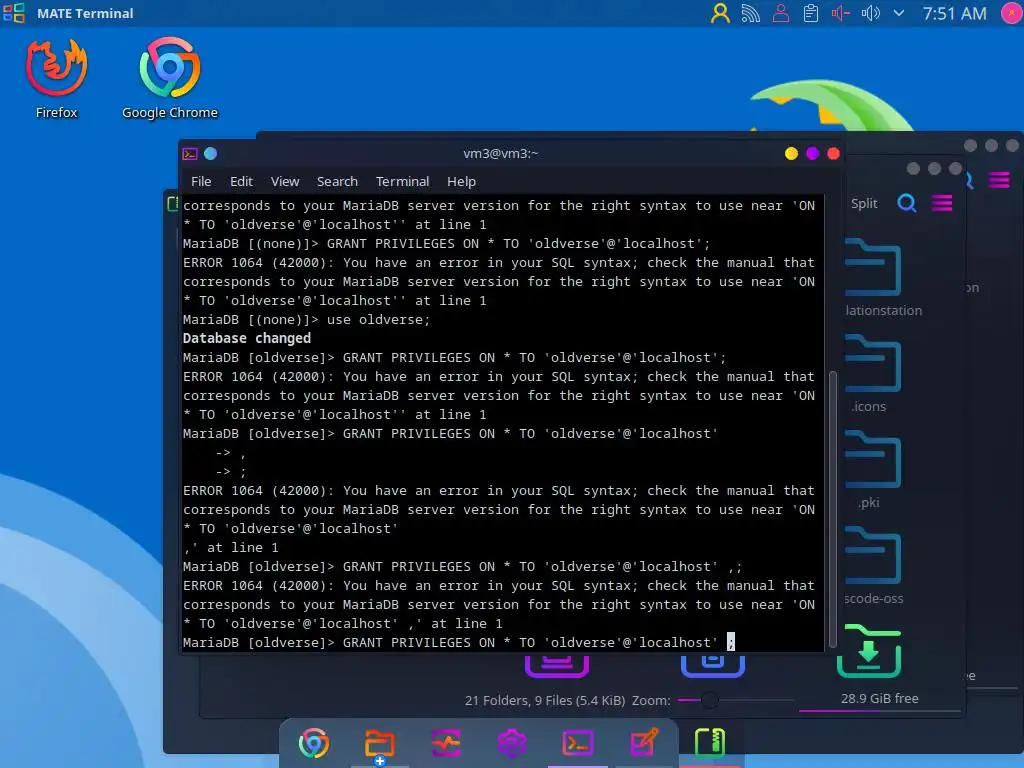Launch Chrome from the dock

point(313,743)
